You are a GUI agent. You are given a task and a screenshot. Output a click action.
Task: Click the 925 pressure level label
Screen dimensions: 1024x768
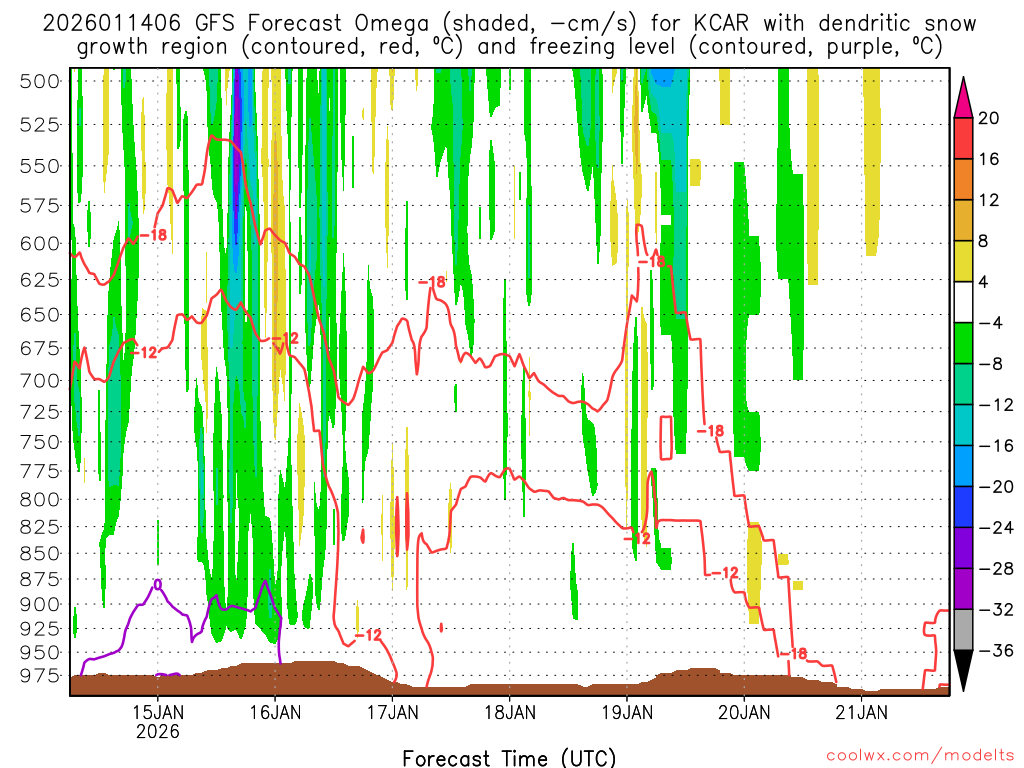click(40, 628)
